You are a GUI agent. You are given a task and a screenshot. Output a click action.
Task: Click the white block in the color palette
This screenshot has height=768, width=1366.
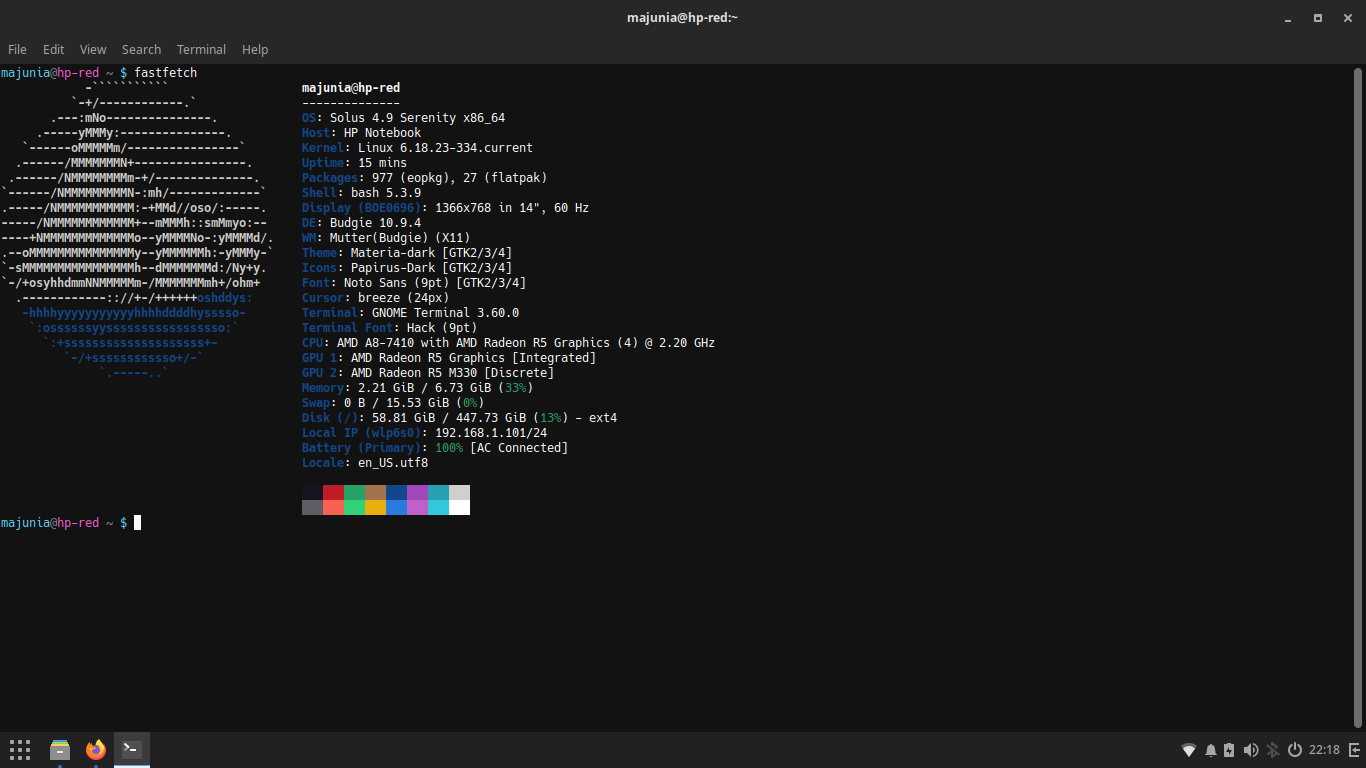pyautogui.click(x=459, y=507)
